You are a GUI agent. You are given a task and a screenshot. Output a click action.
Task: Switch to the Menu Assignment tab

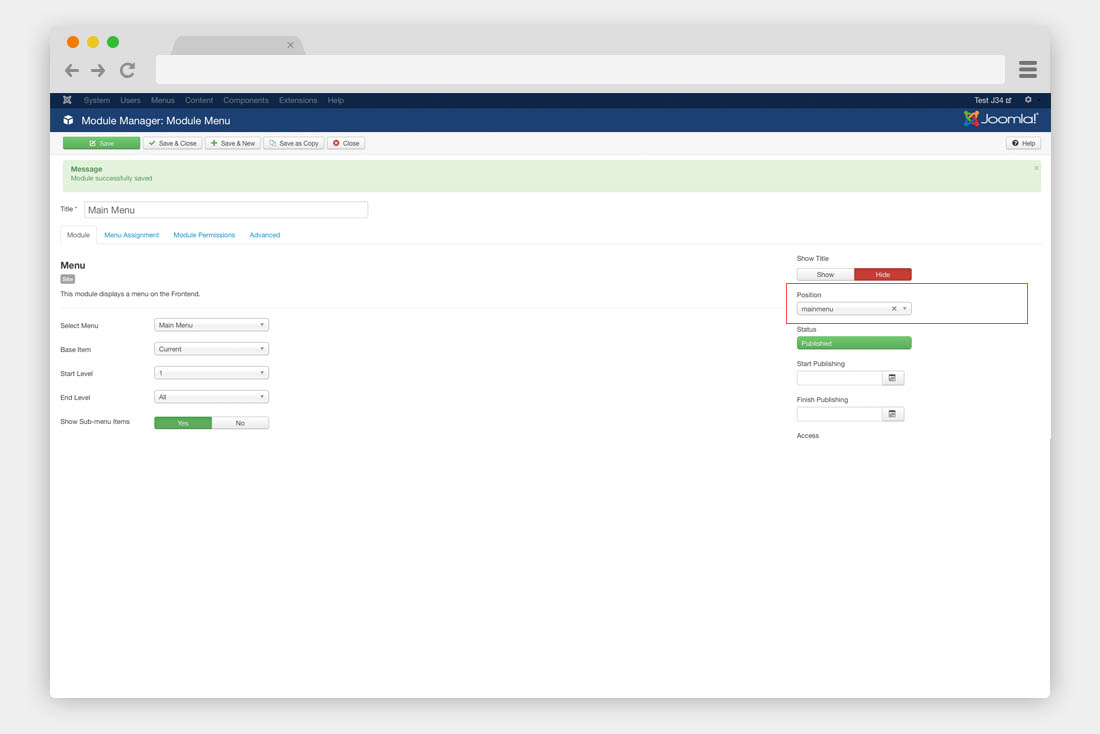tap(131, 235)
